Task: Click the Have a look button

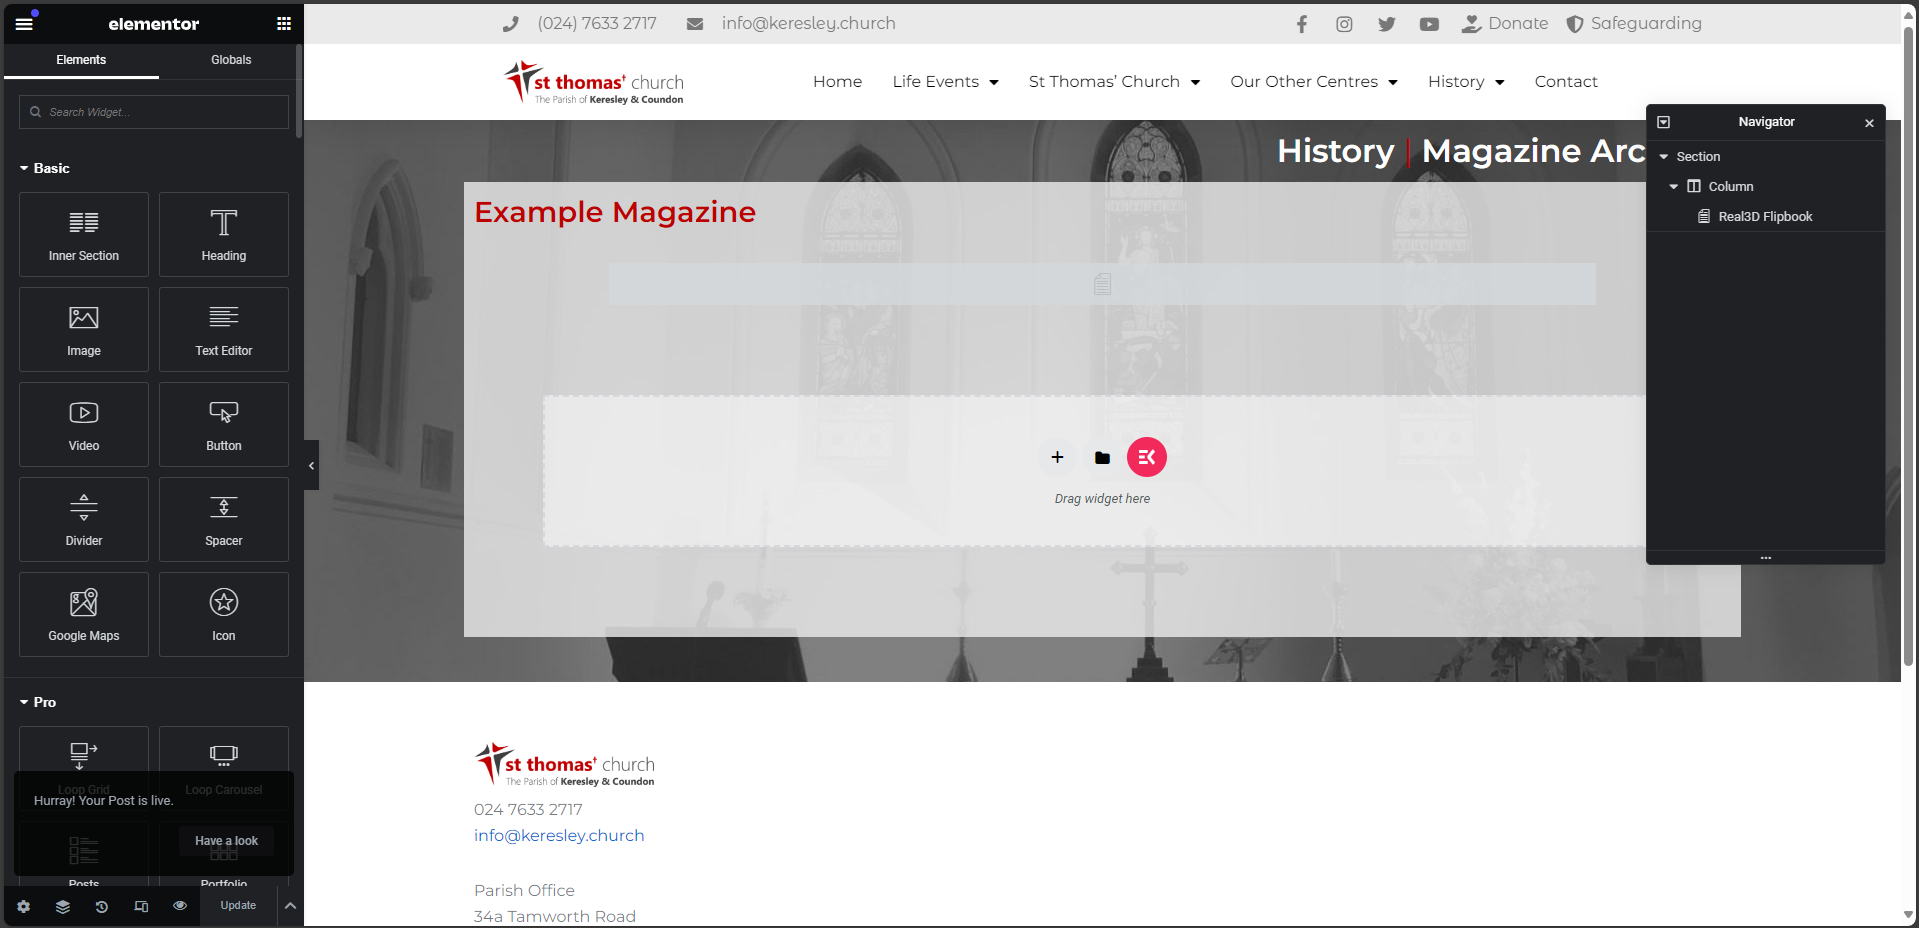Action: tap(226, 841)
